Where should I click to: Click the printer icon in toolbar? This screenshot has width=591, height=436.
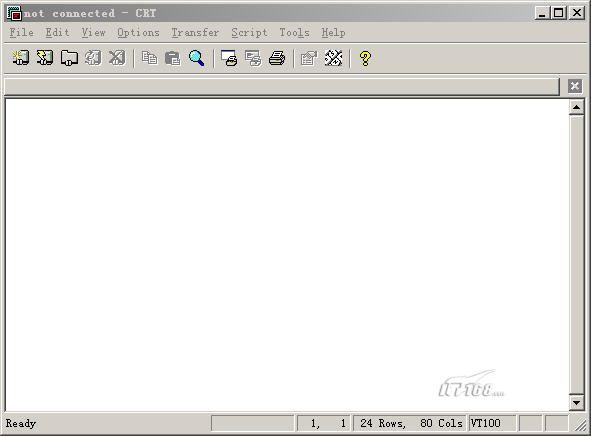277,58
